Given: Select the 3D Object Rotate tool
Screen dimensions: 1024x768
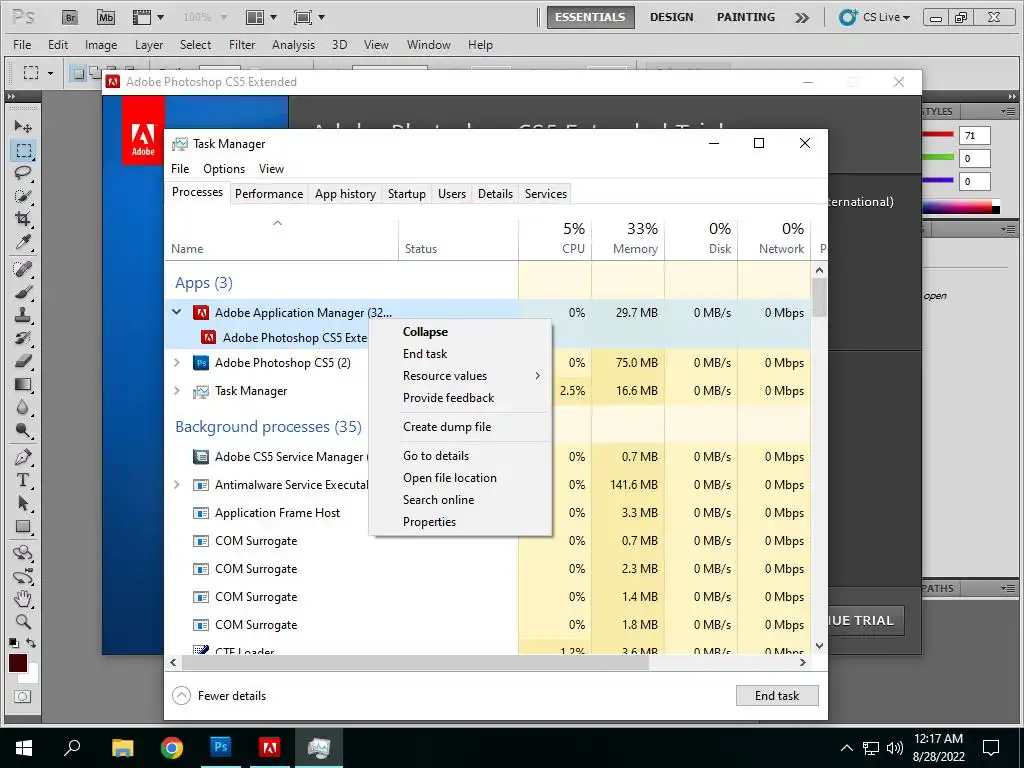Looking at the screenshot, I should (23, 553).
